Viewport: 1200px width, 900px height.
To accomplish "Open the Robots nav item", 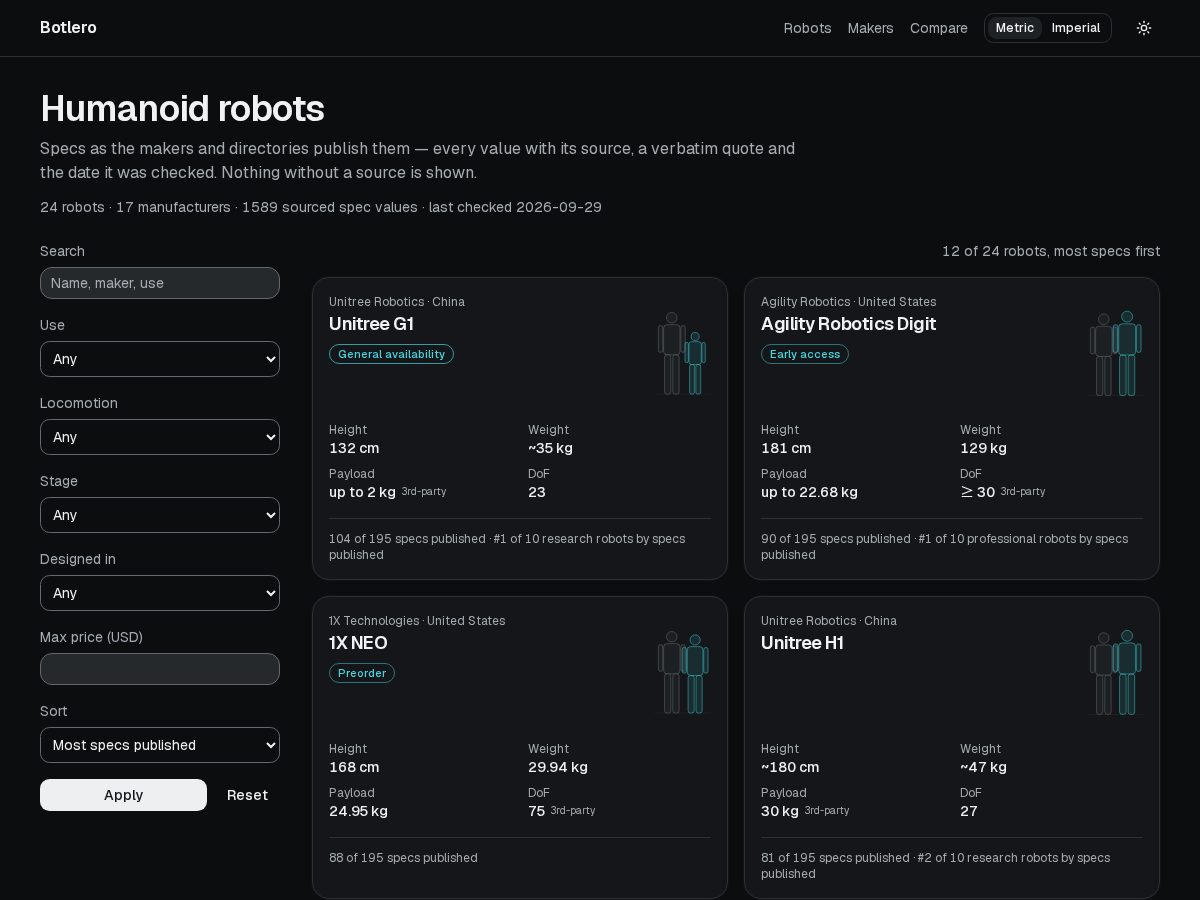I will pyautogui.click(x=808, y=28).
